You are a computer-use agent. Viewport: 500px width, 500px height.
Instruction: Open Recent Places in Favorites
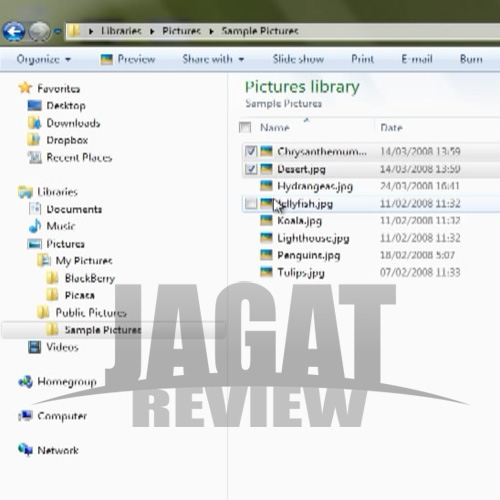pos(79,157)
